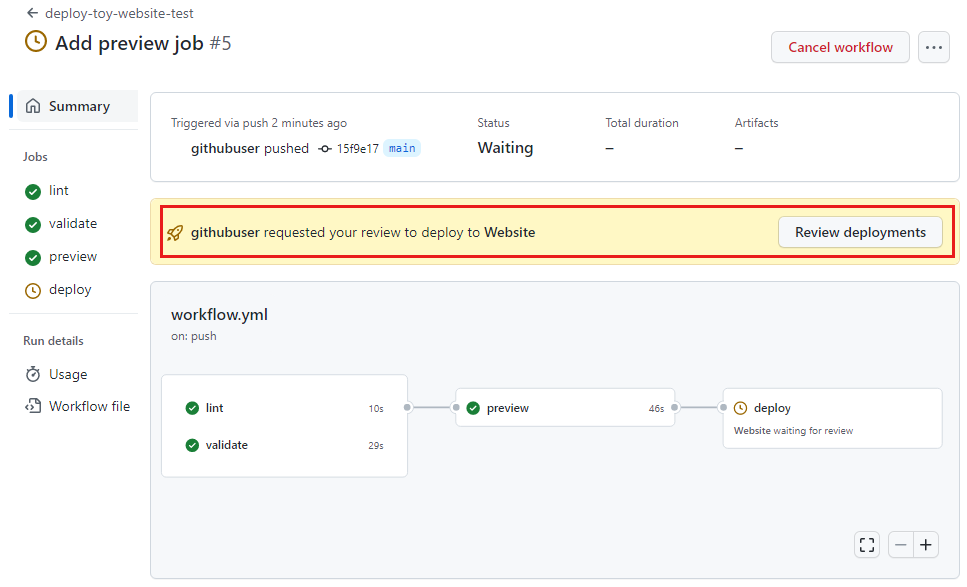Click the Waiting status text
The image size is (967, 587).
tap(505, 148)
